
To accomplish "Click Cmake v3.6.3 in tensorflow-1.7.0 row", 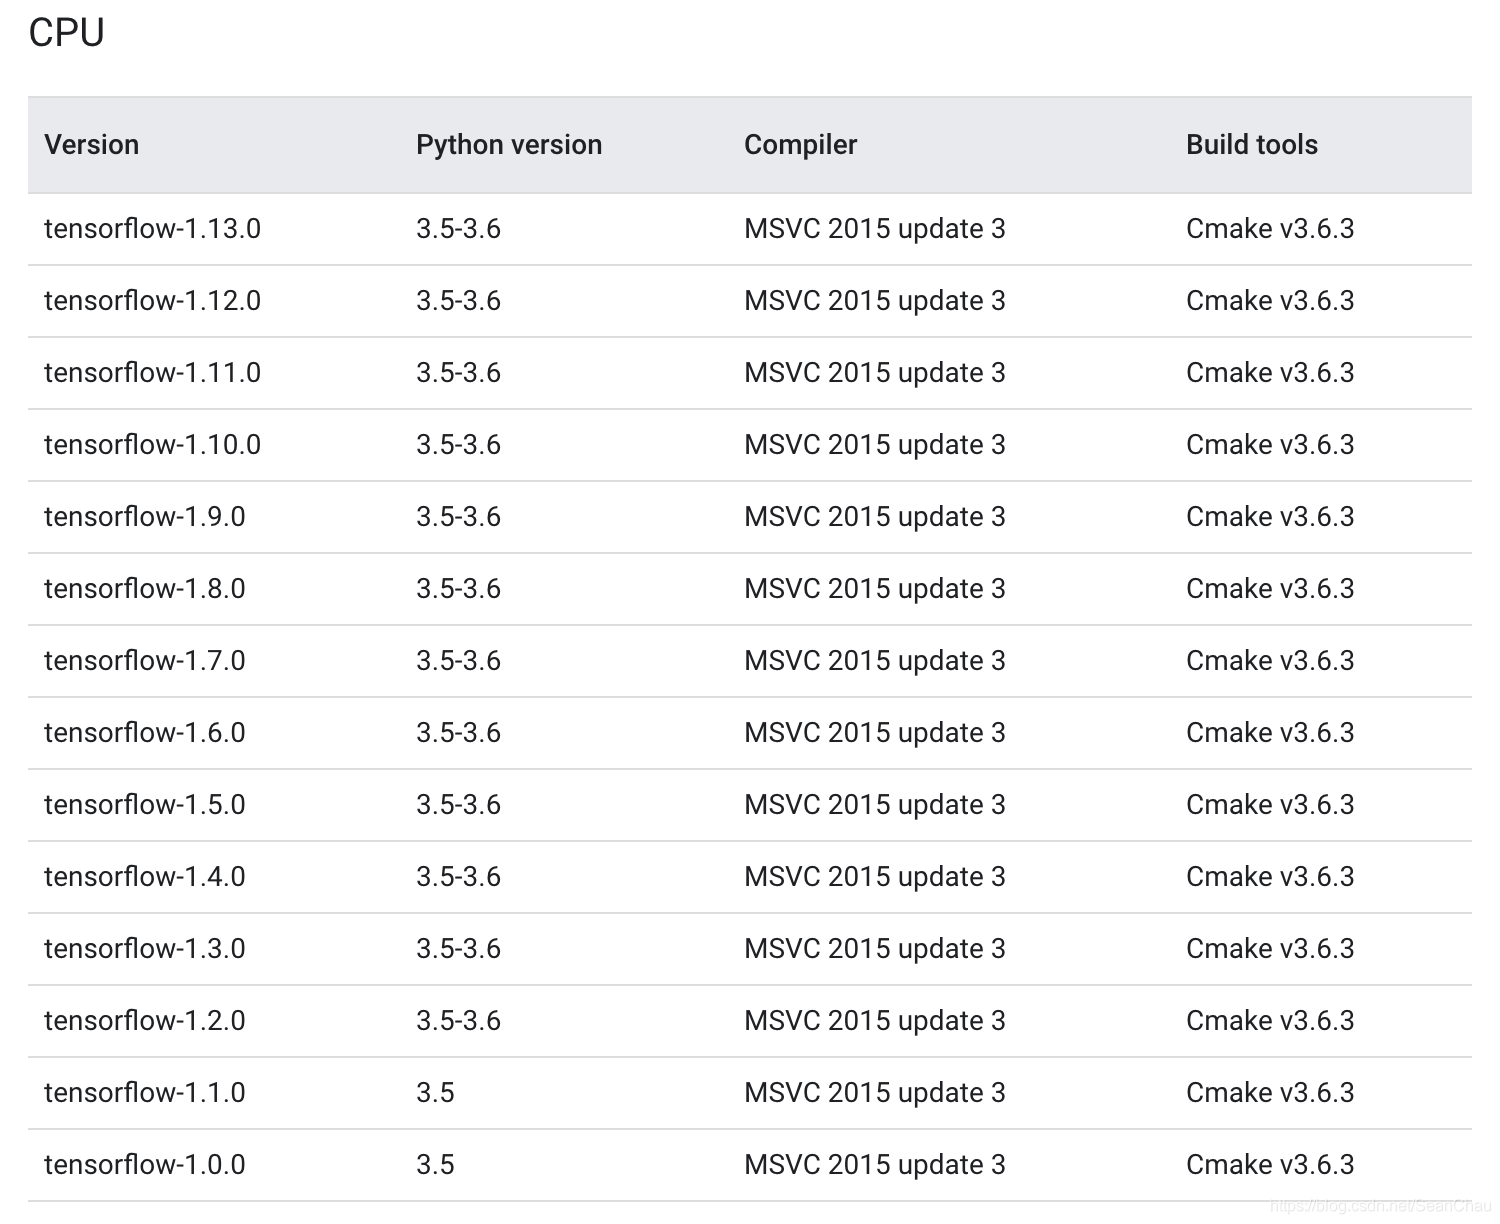I will [1270, 661].
